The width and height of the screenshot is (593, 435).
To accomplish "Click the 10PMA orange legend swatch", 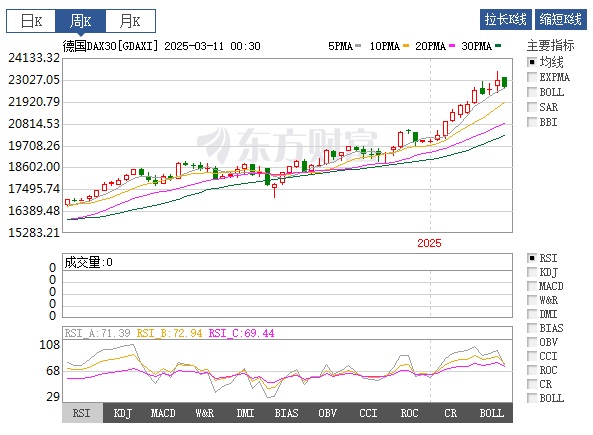I will tap(406, 46).
